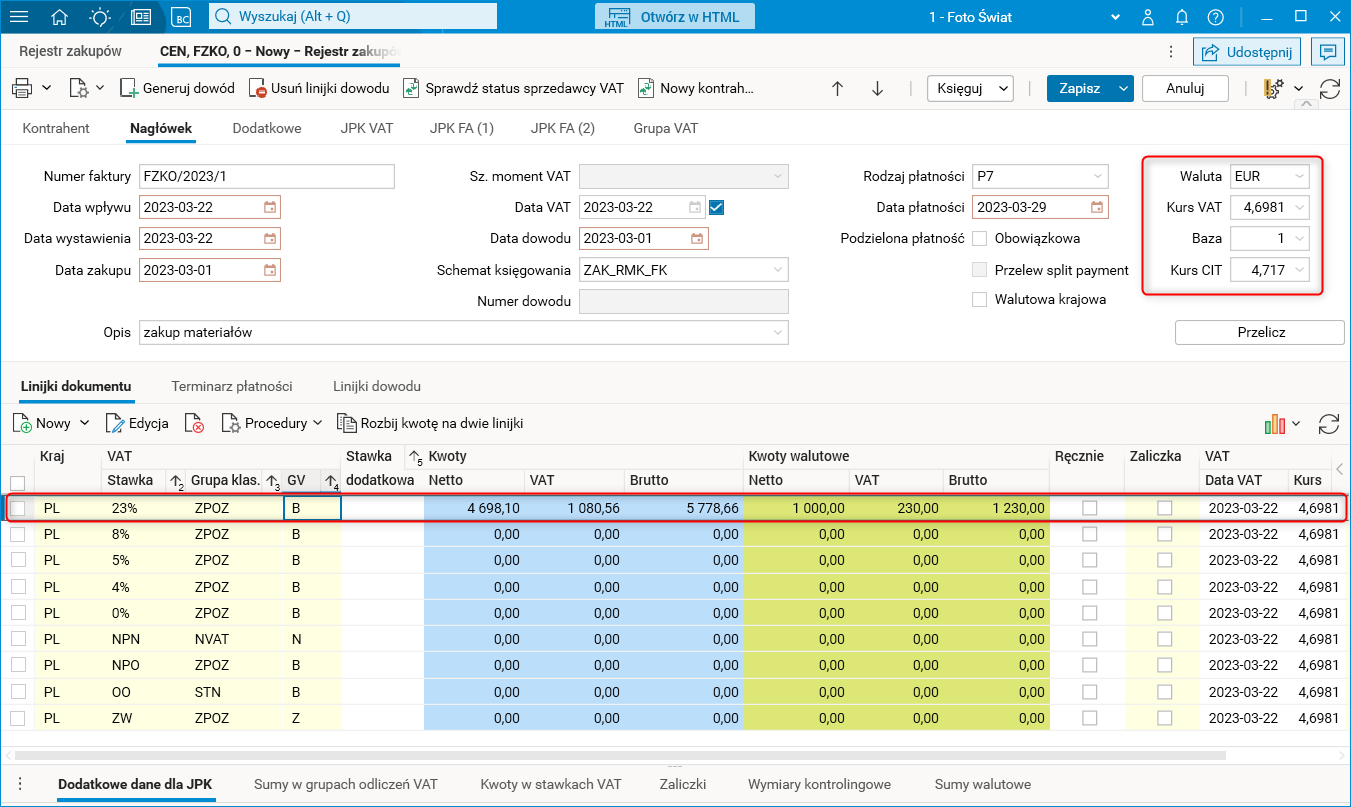The image size is (1351, 807).
Task: Click Usuń linijki dowodu
Action: (319, 89)
